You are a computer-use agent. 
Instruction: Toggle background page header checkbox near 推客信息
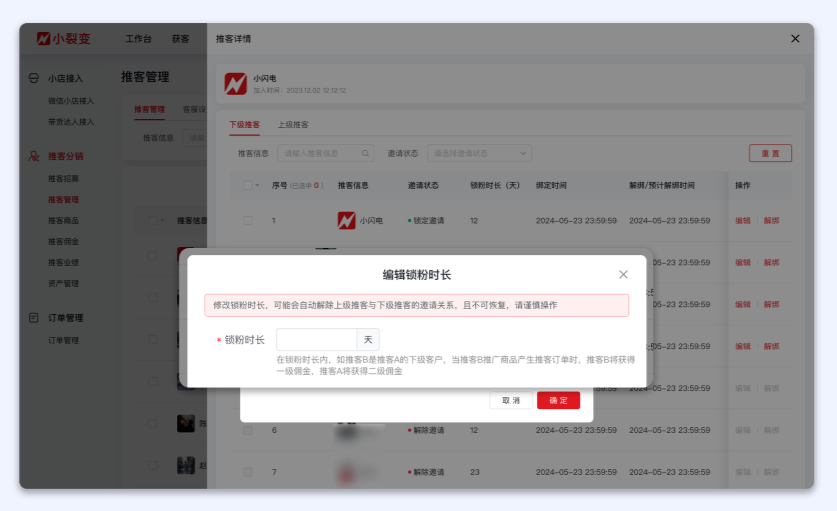(x=153, y=221)
